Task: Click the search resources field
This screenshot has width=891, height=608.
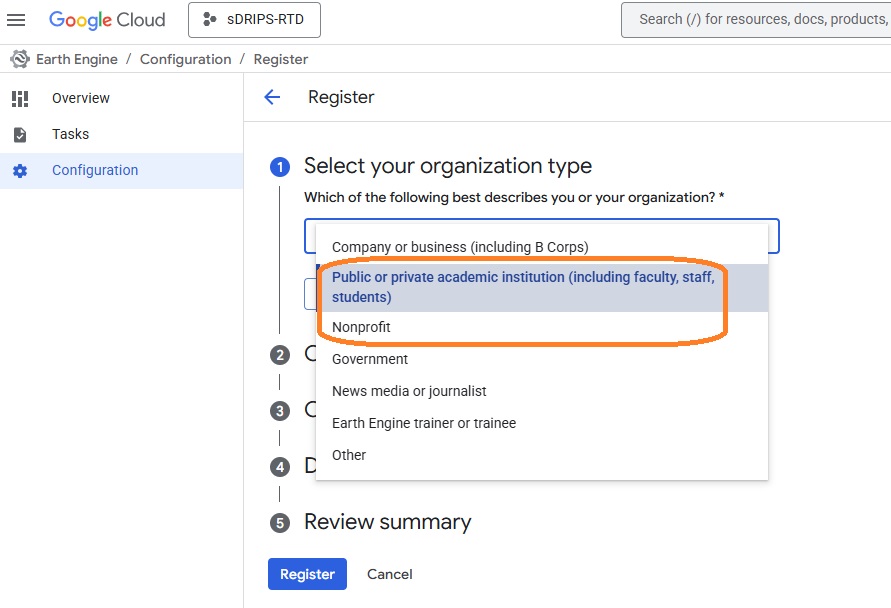Action: [x=756, y=20]
